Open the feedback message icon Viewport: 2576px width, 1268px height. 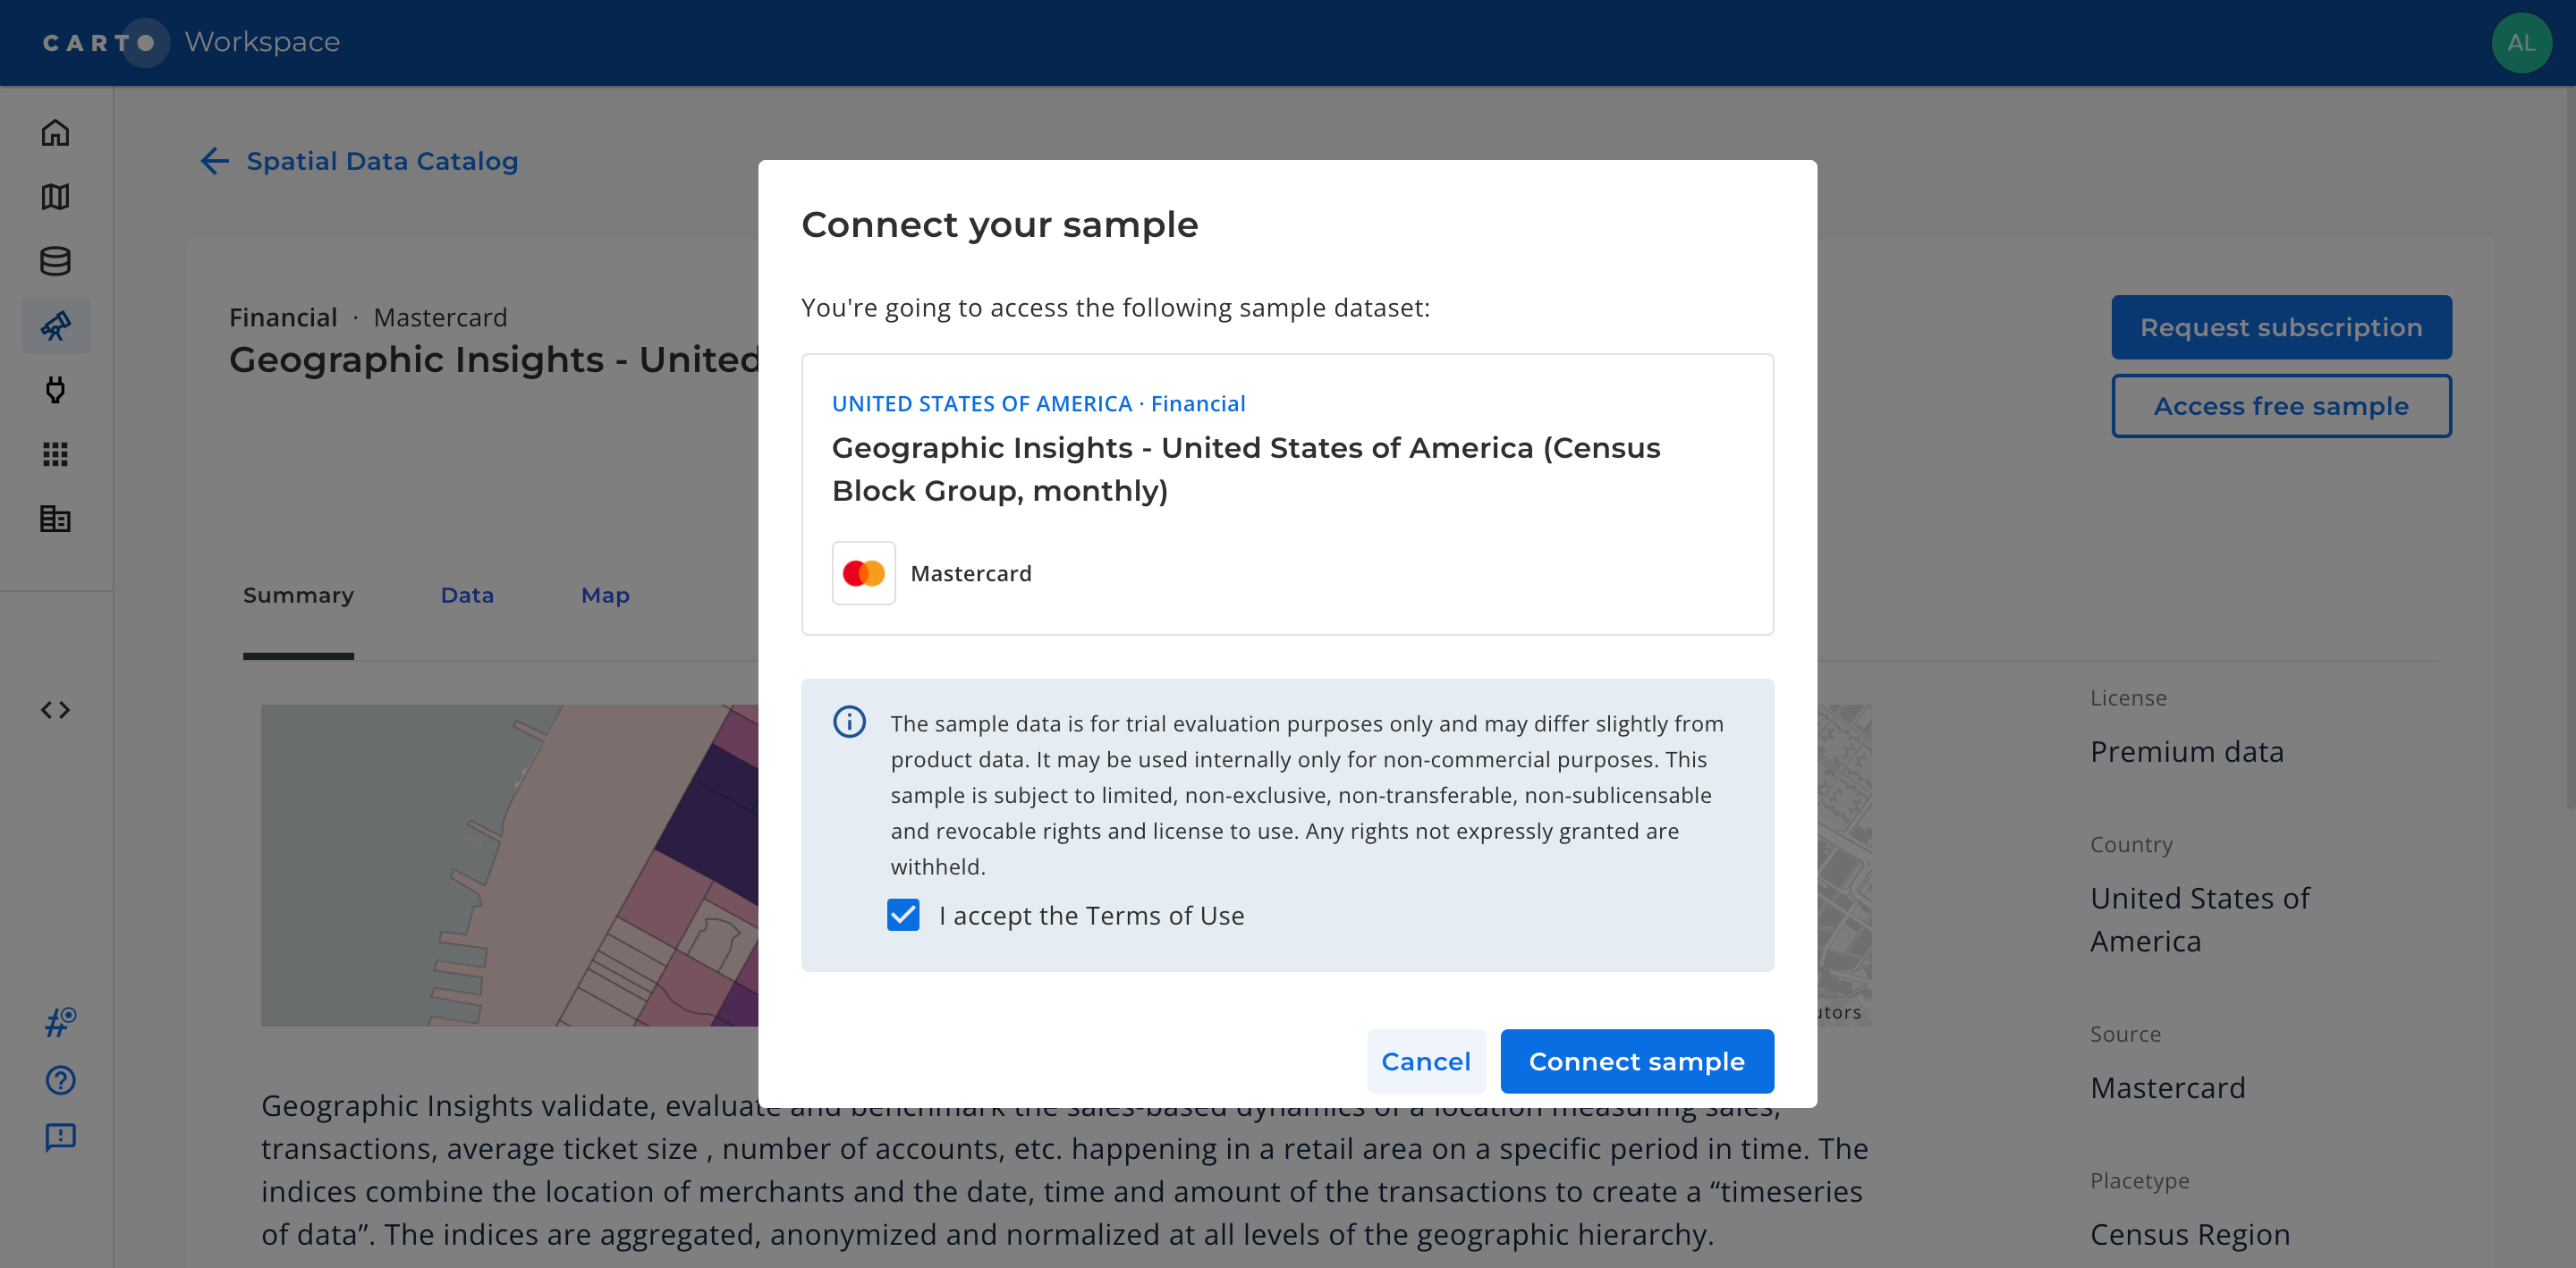(x=60, y=1137)
